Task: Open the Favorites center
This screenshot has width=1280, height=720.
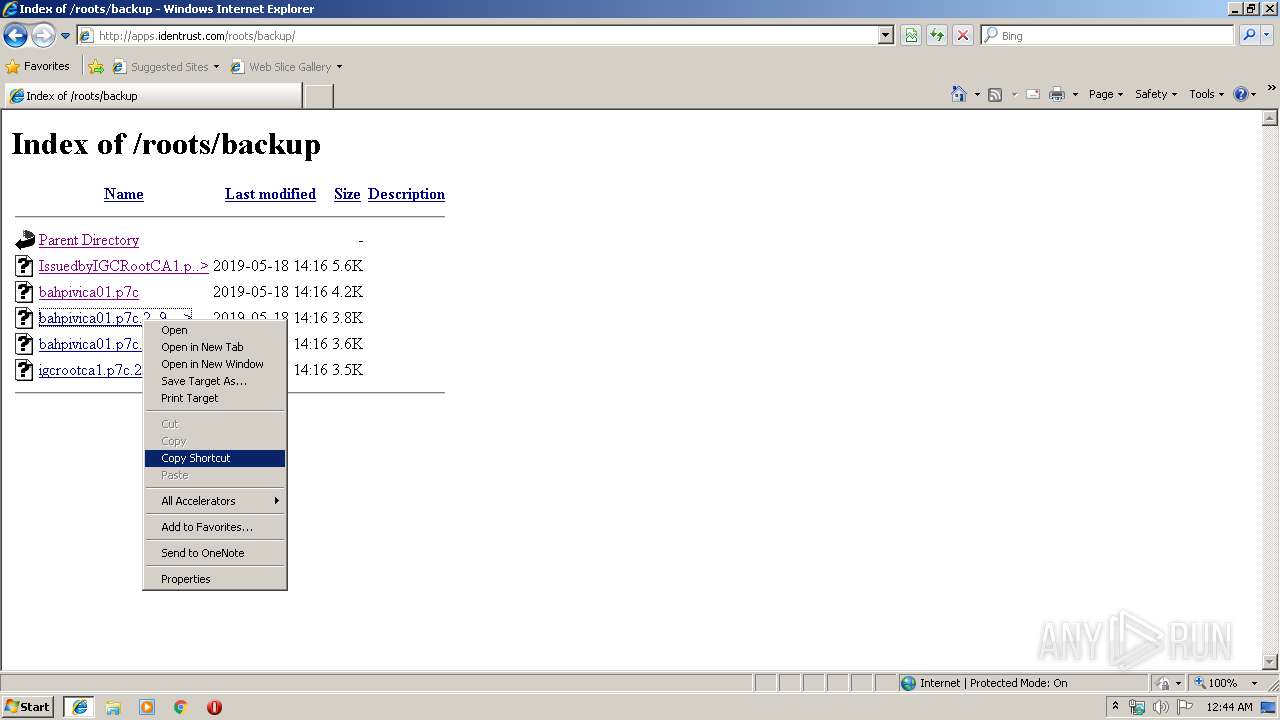Action: click(x=37, y=67)
